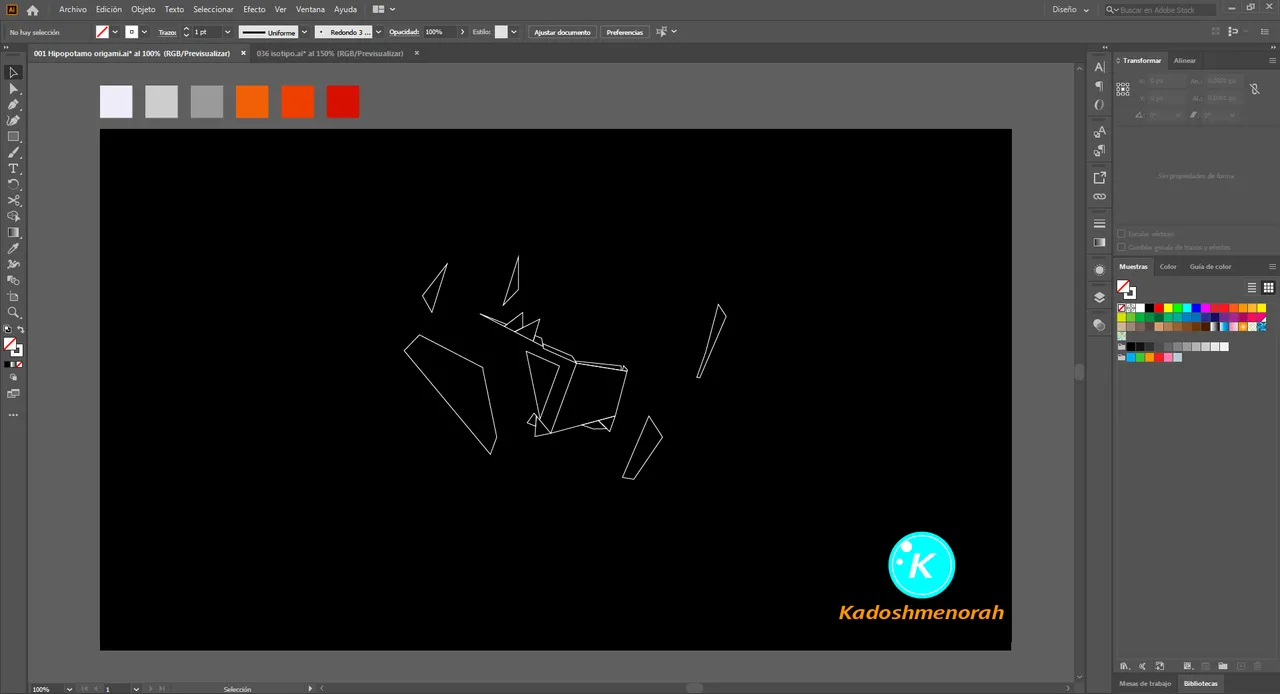1280x694 pixels.
Task: Open the Layers panel icon
Action: point(1099,297)
